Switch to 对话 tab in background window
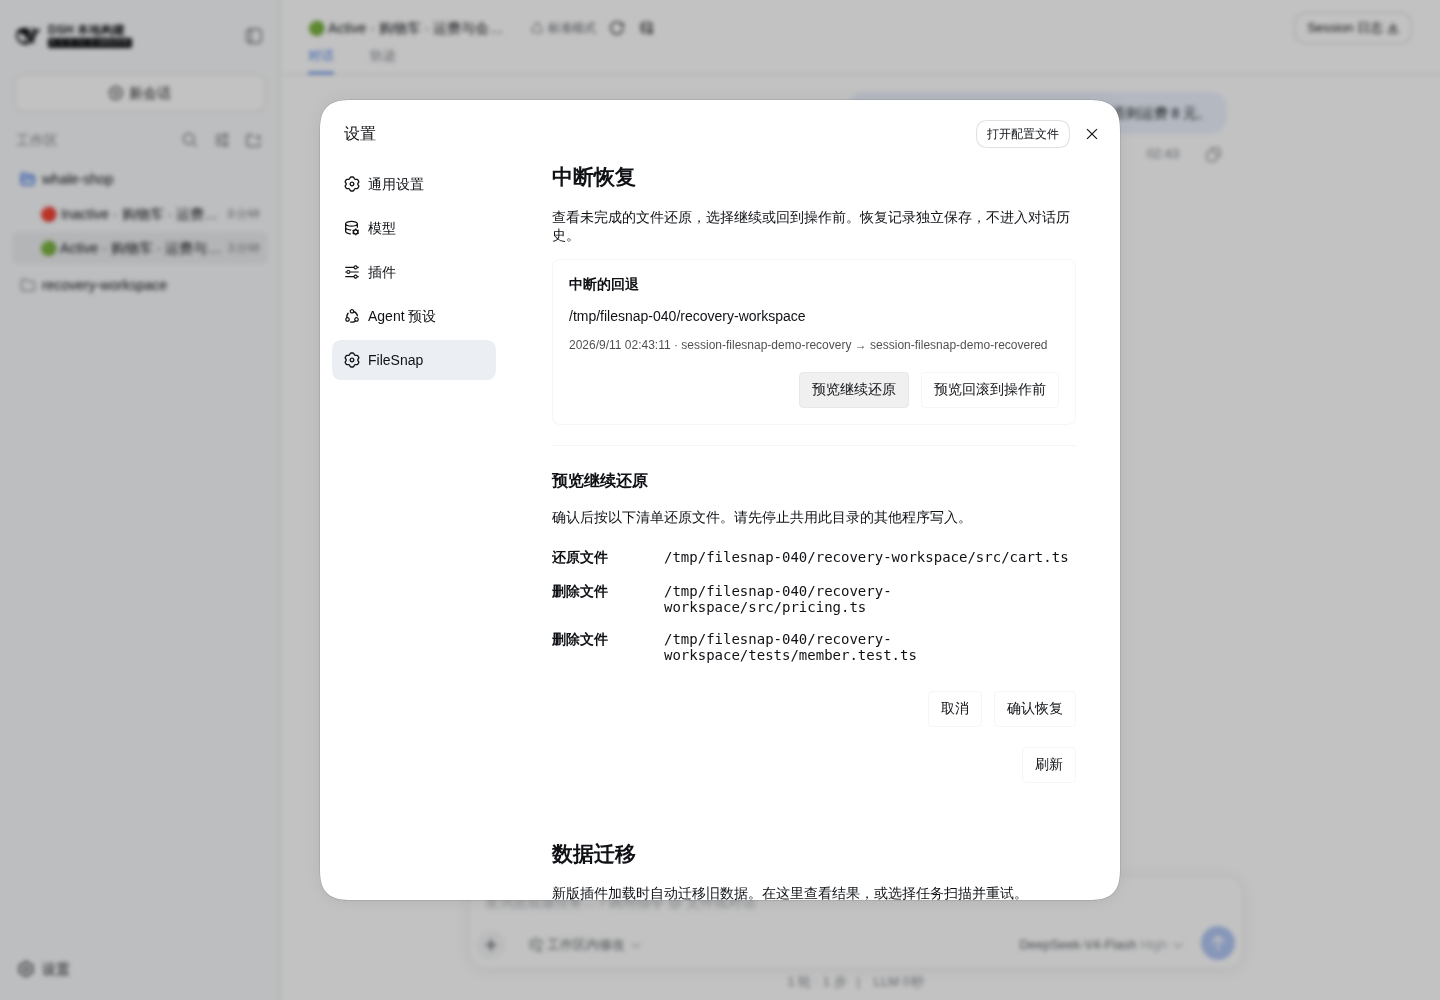 321,56
